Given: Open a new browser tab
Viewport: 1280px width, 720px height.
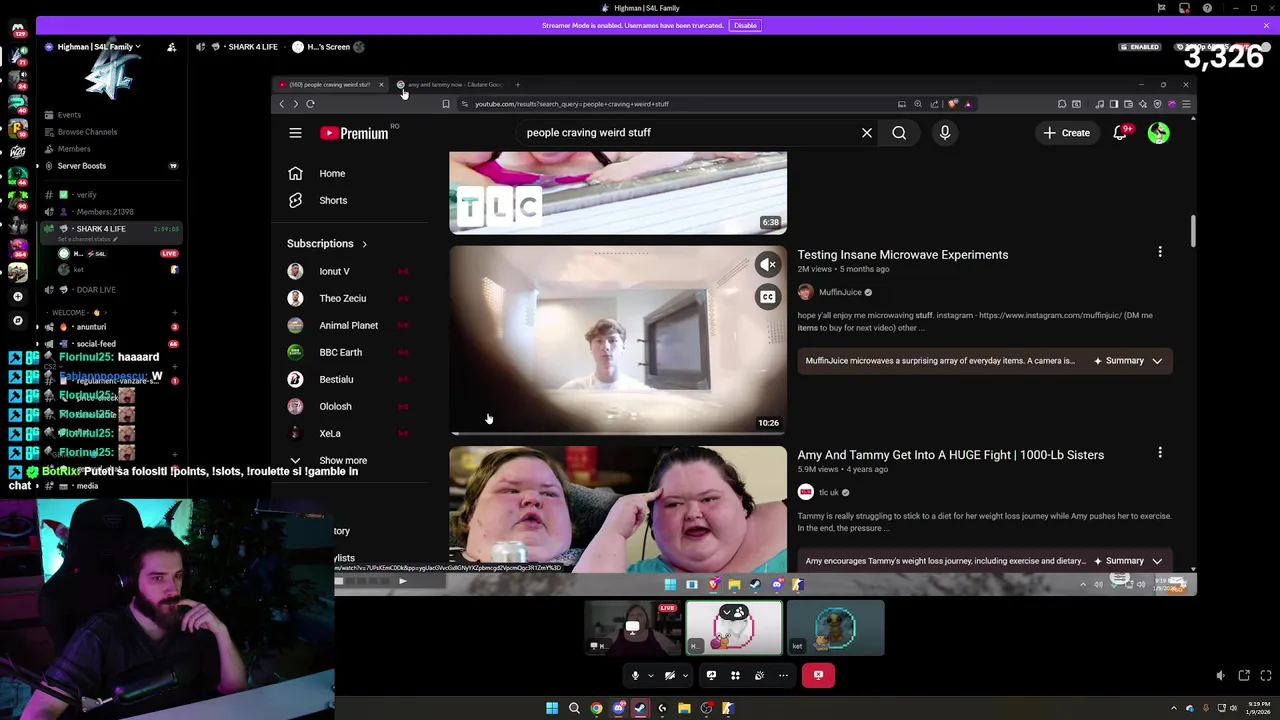Looking at the screenshot, I should (x=517, y=85).
